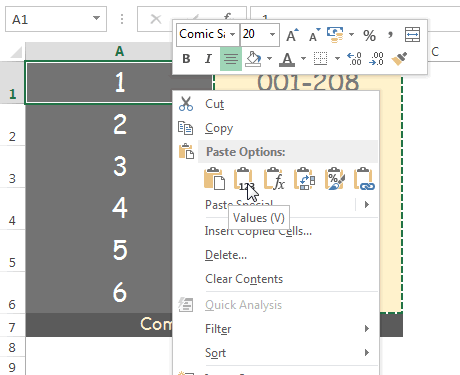Image resolution: width=460 pixels, height=375 pixels.
Task: Toggle Italic formatting
Action: [208, 59]
